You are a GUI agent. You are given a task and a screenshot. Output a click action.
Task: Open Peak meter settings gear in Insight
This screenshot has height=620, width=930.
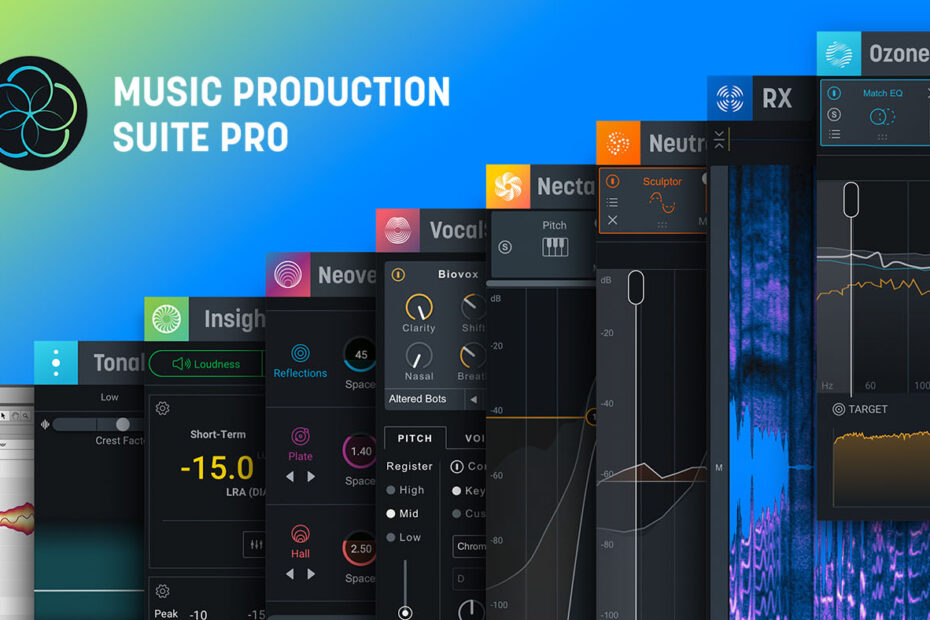pos(163,591)
